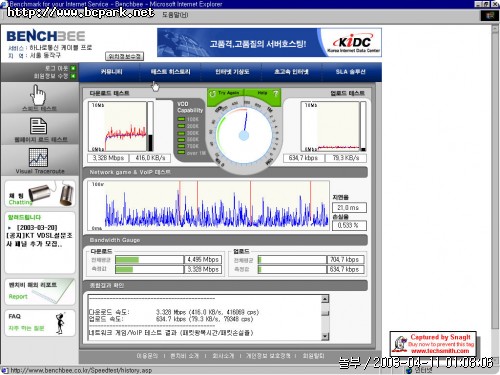
Task: Click the 0,533 % packet loss field
Action: pos(349,225)
